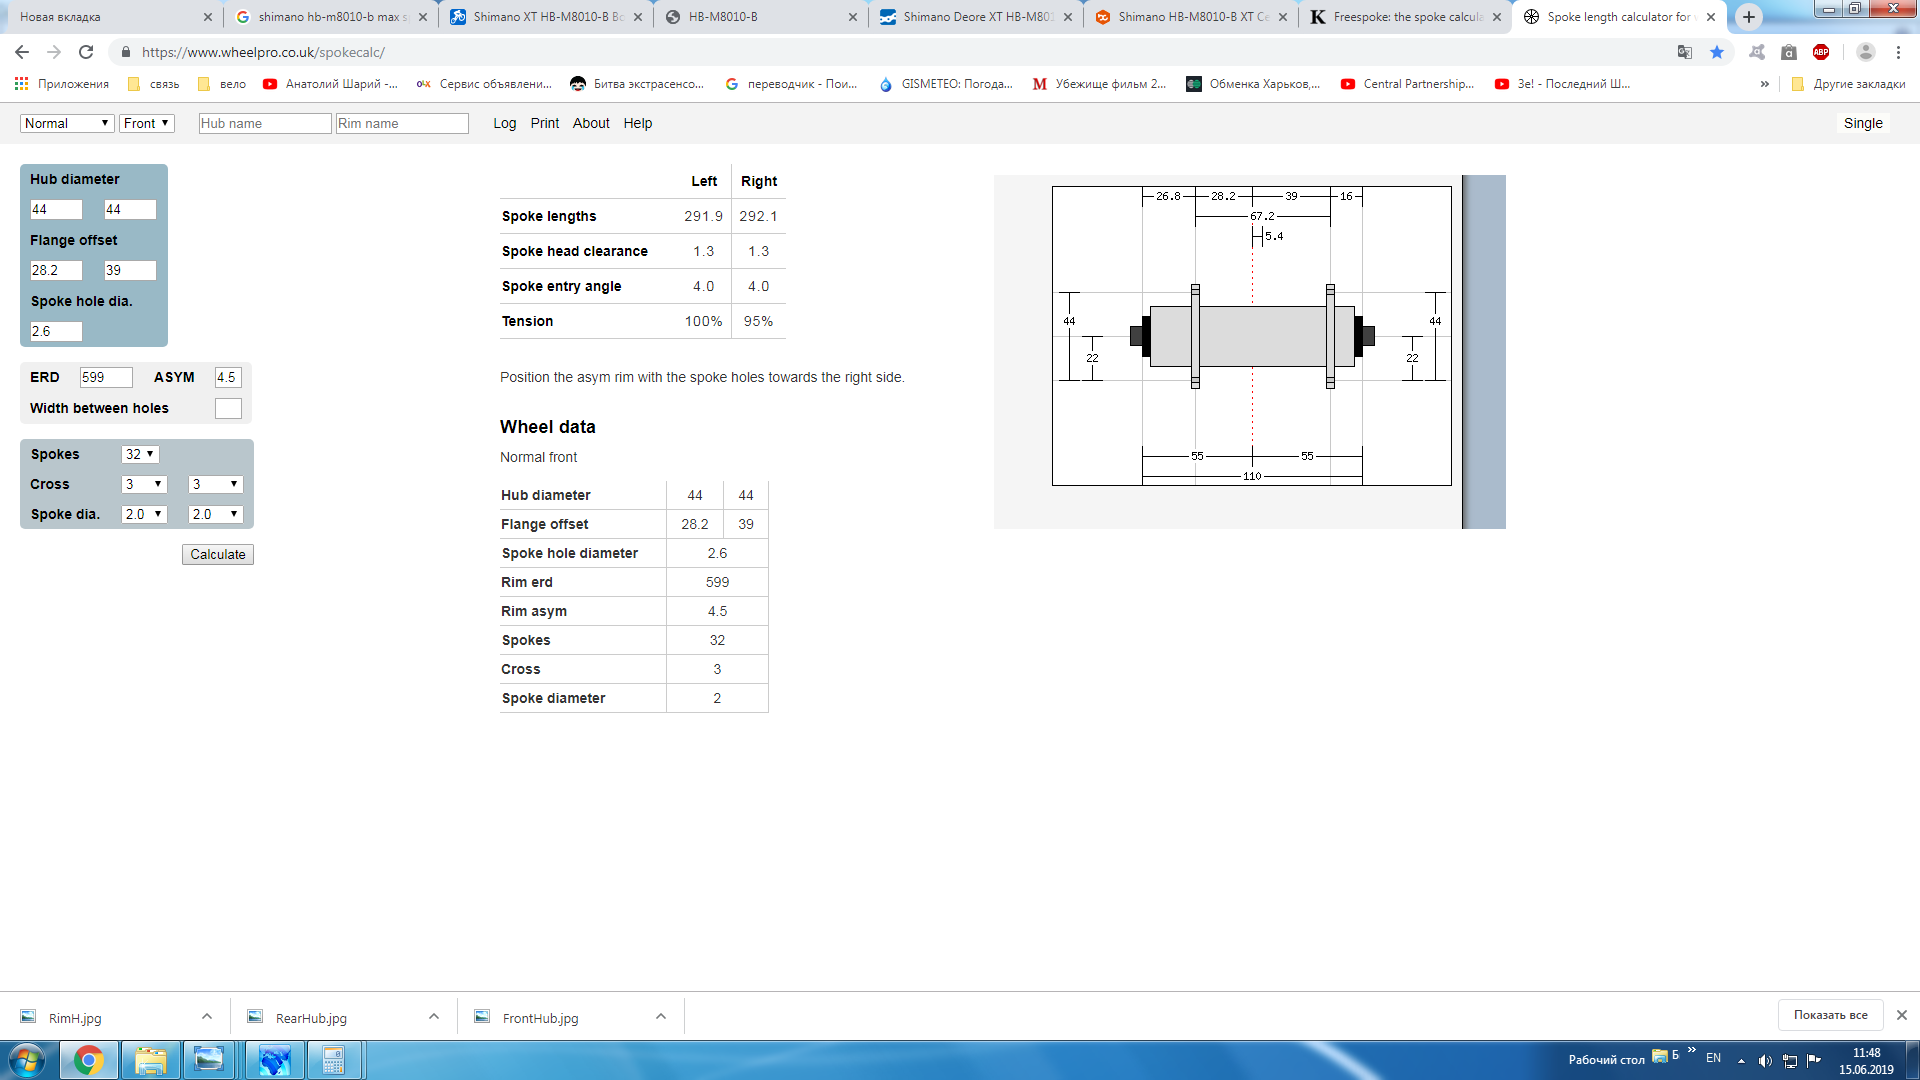Reload the page with the refresh icon
The height and width of the screenshot is (1080, 1920).
pyautogui.click(x=86, y=52)
